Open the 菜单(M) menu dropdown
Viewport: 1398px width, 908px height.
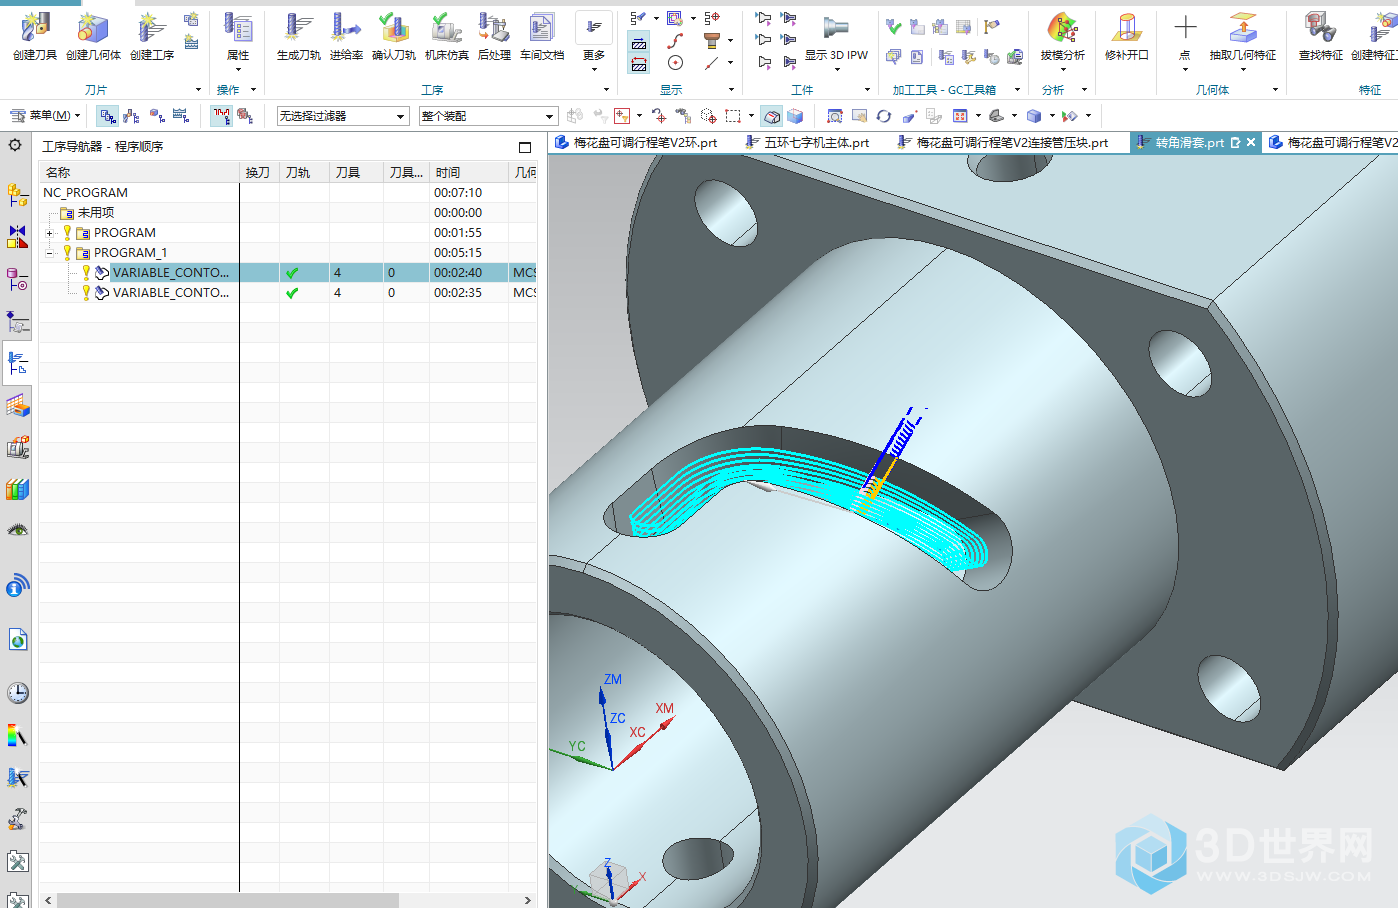(45, 116)
